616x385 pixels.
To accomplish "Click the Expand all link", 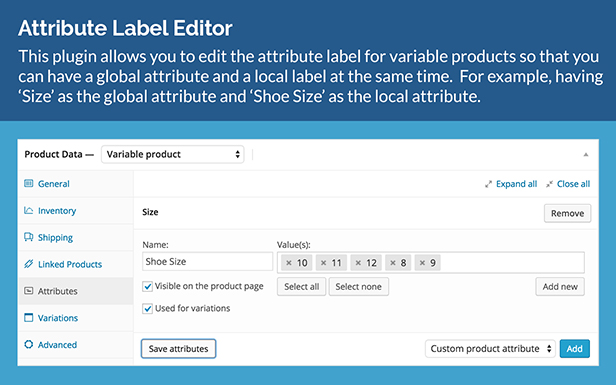I will [x=516, y=184].
